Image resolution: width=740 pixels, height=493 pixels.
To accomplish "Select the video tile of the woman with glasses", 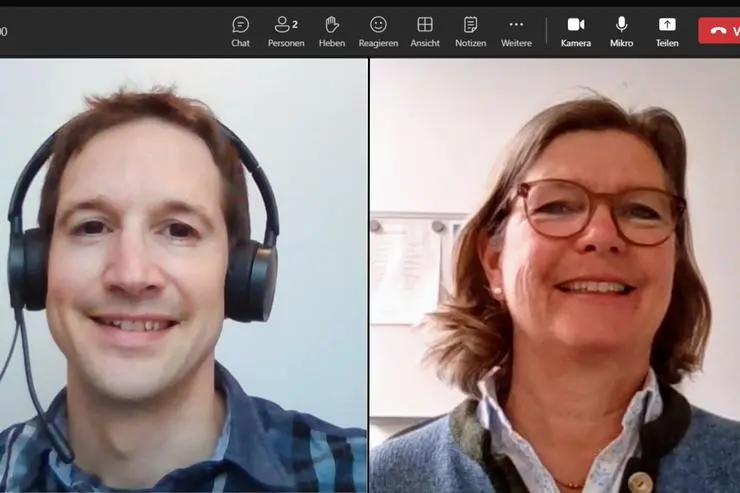I will 555,275.
